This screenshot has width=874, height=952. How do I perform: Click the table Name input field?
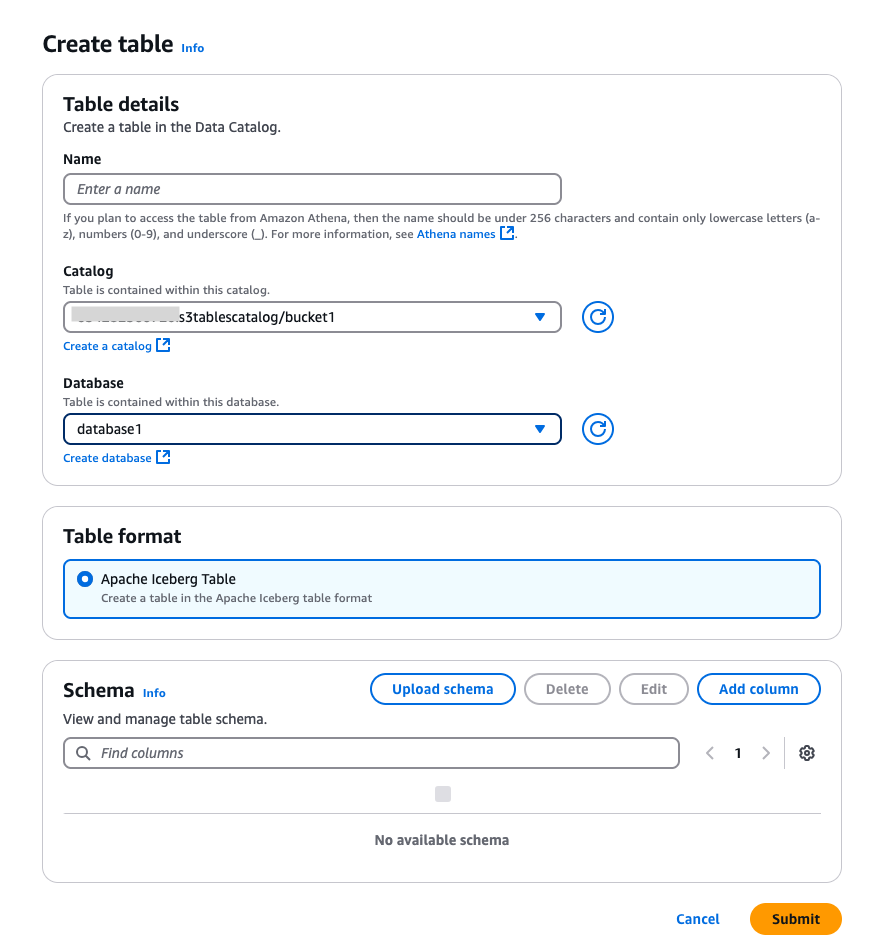point(312,189)
